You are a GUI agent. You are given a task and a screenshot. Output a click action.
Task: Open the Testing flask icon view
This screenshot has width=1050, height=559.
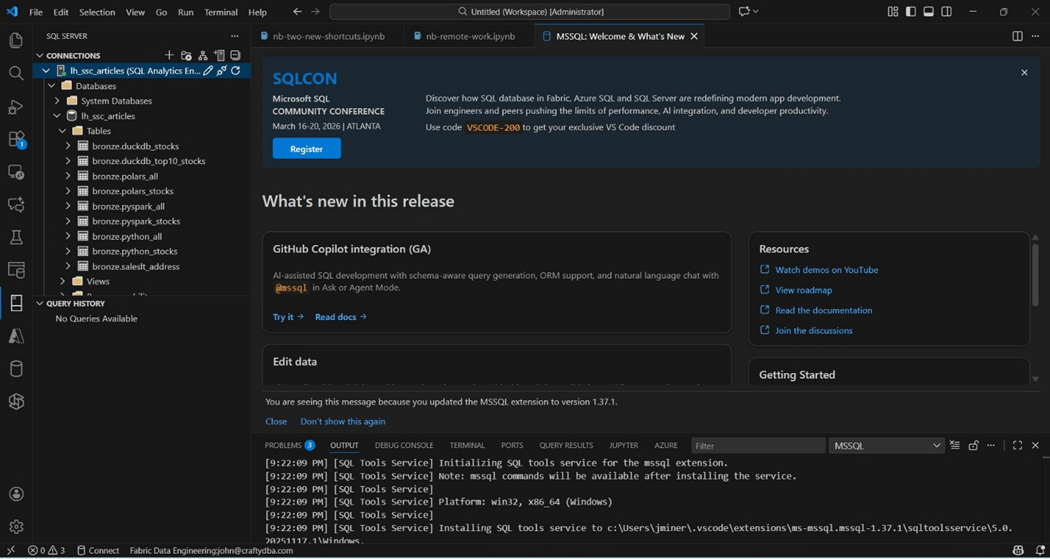click(x=16, y=238)
